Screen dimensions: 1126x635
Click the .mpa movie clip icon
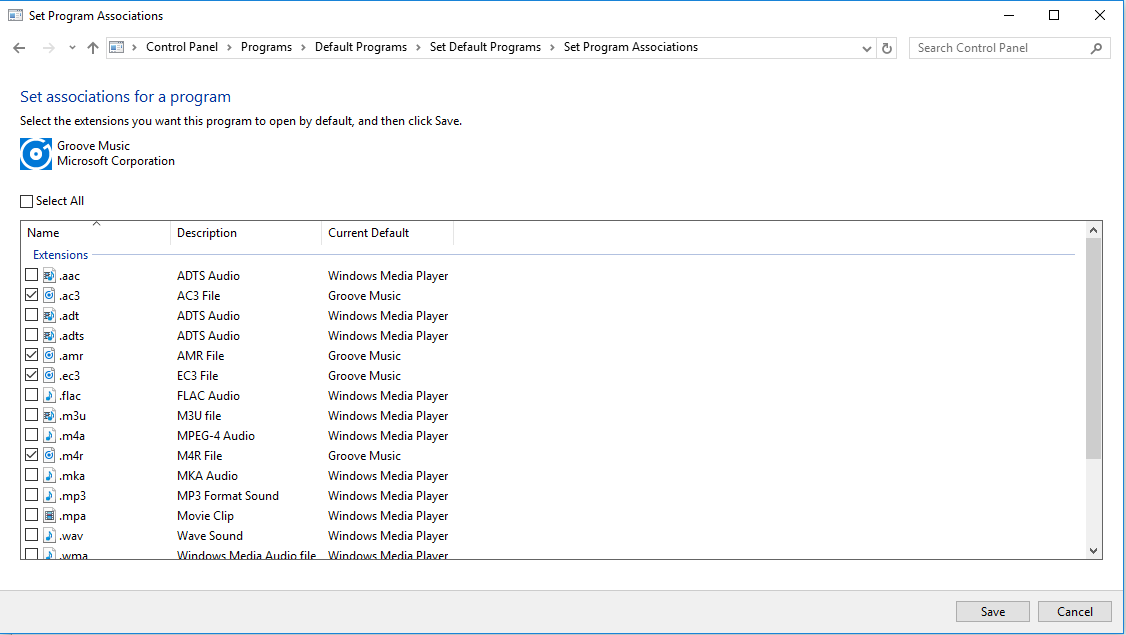tap(49, 516)
